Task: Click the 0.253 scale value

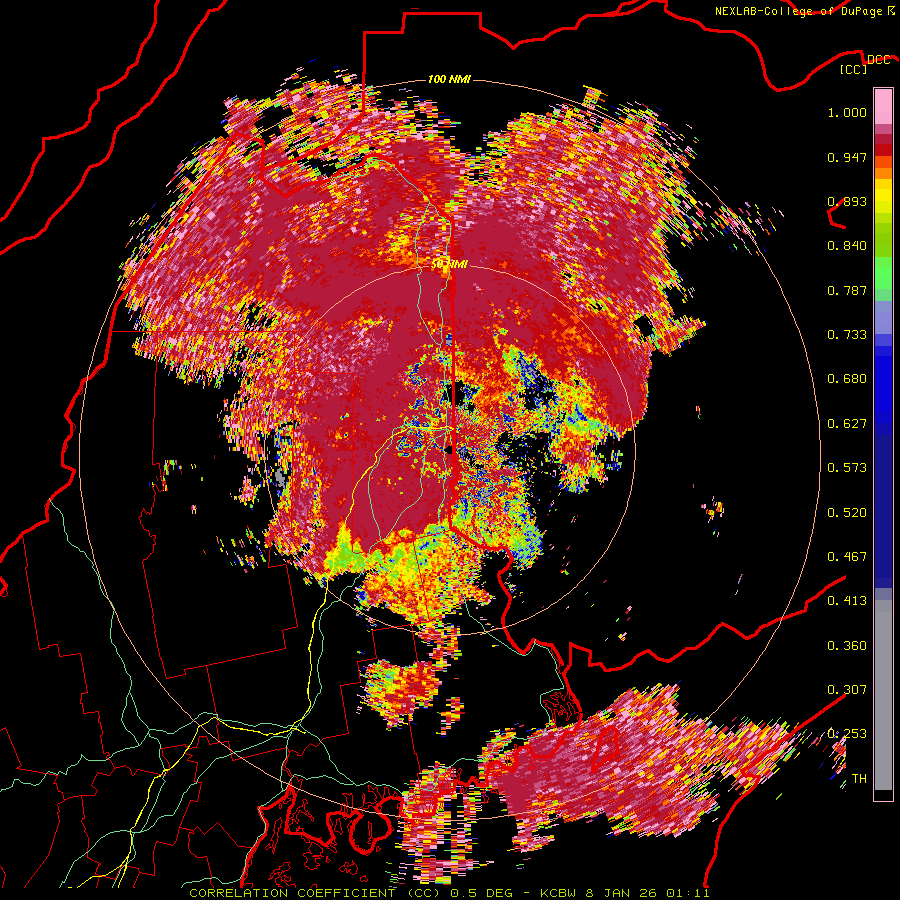Action: click(x=847, y=734)
